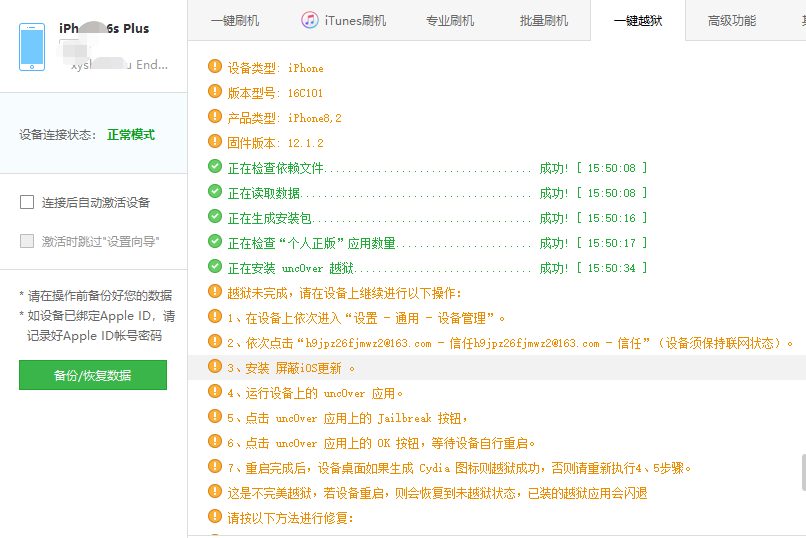Switch to 一键刷机 tab

pos(235,21)
